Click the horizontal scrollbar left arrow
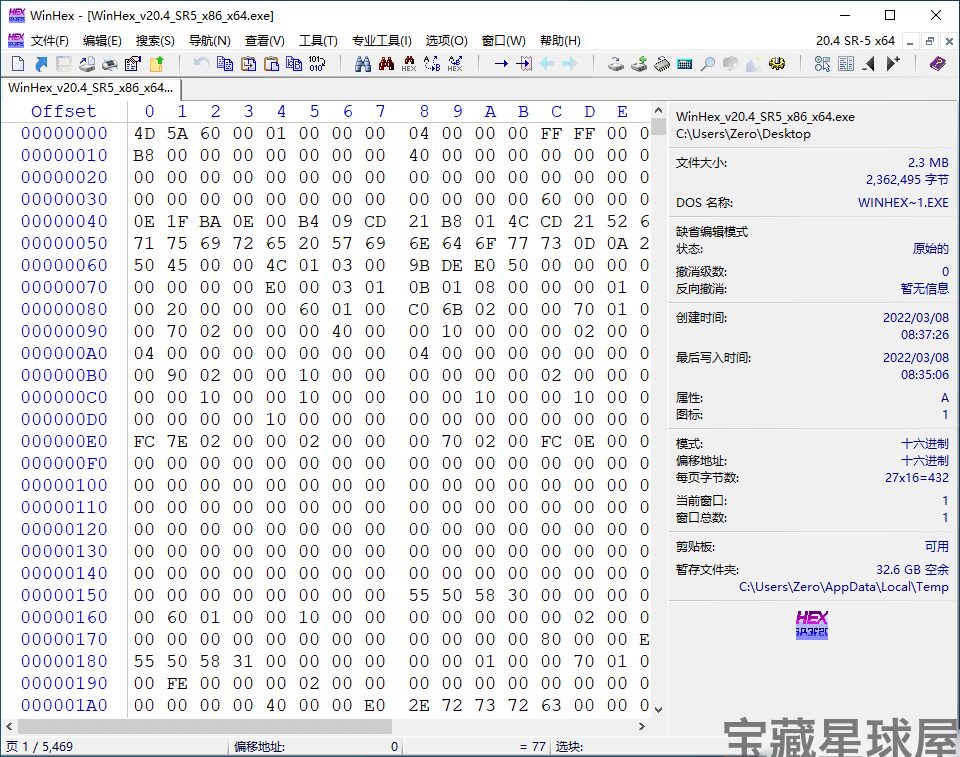Image resolution: width=960 pixels, height=757 pixels. pos(9,726)
